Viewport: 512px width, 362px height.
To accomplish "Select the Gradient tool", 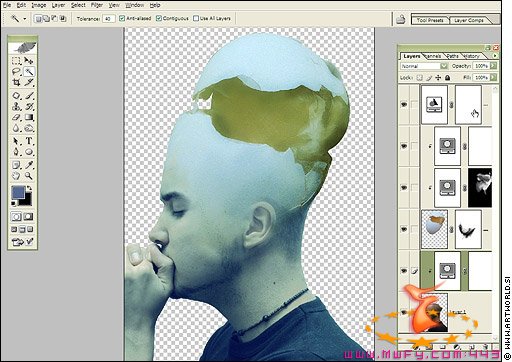I will 29,117.
